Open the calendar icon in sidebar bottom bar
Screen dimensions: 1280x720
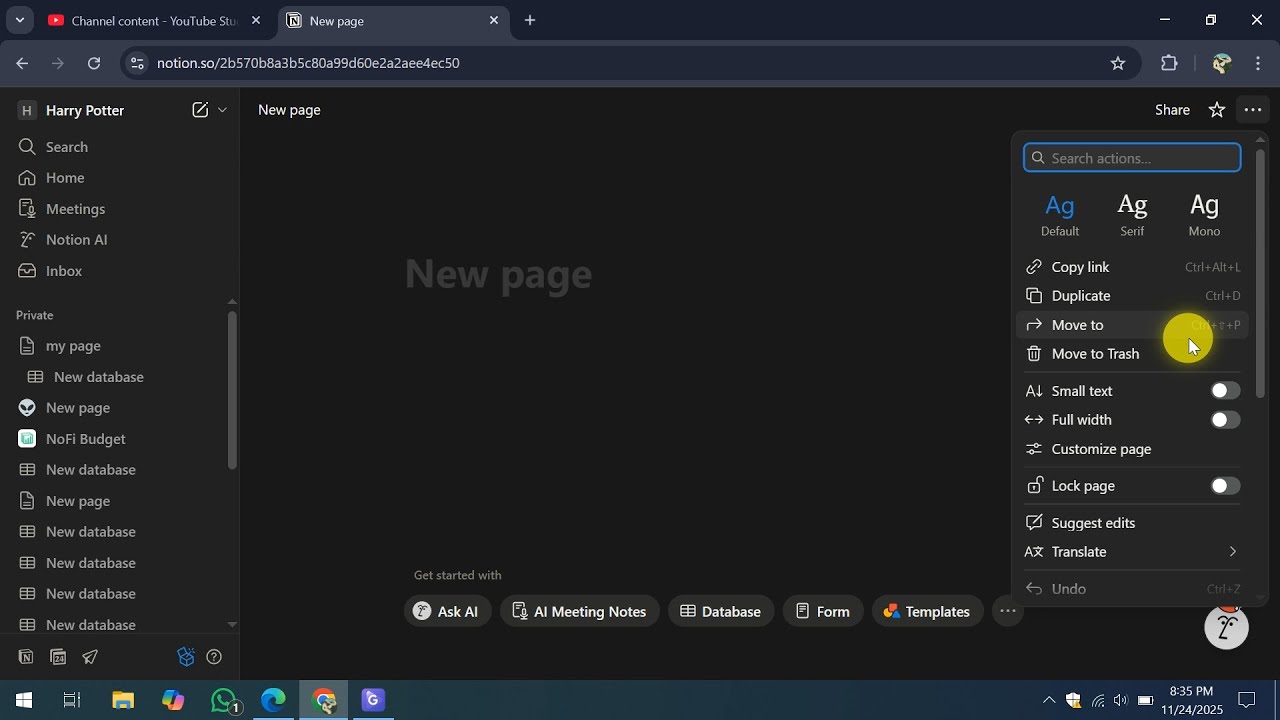[x=58, y=657]
